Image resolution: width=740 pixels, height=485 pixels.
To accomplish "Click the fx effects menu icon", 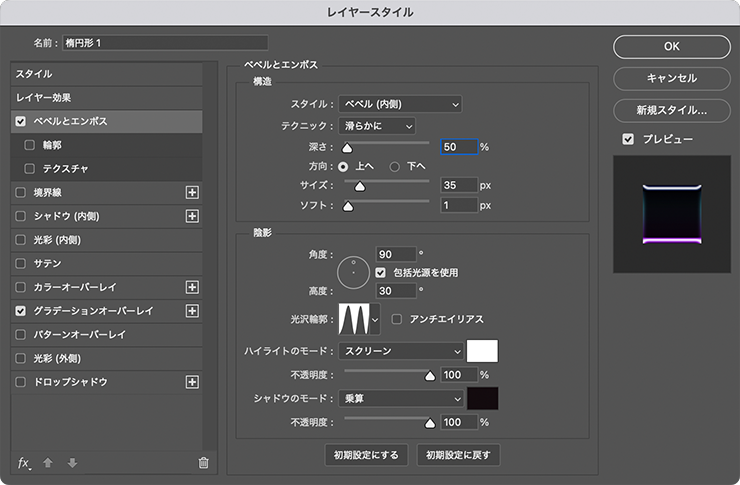I will click(x=24, y=462).
